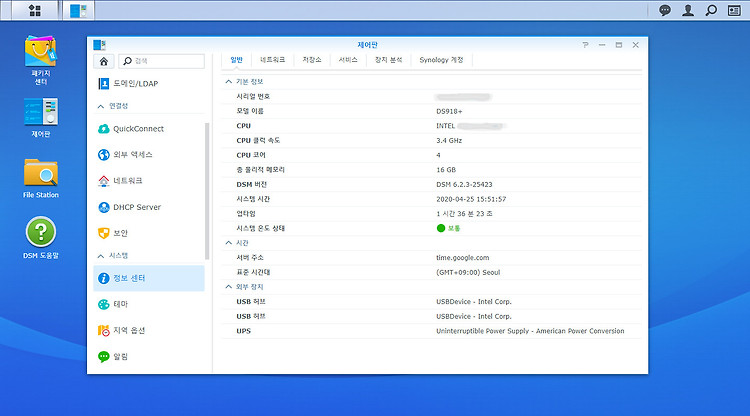Open the top bar search magnifier
750x416 pixels.
pyautogui.click(x=711, y=11)
